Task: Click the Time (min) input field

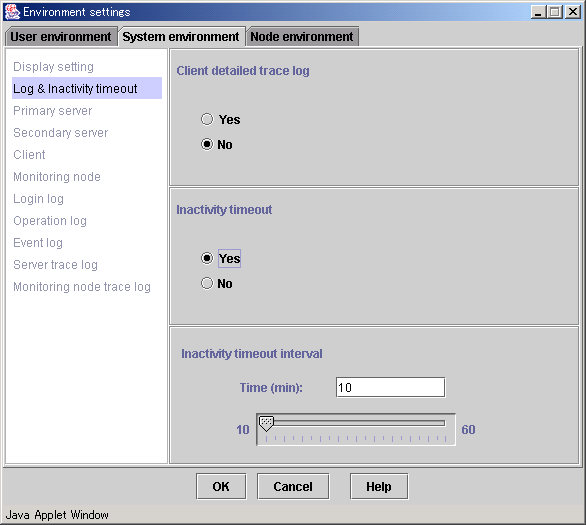Action: [x=391, y=387]
